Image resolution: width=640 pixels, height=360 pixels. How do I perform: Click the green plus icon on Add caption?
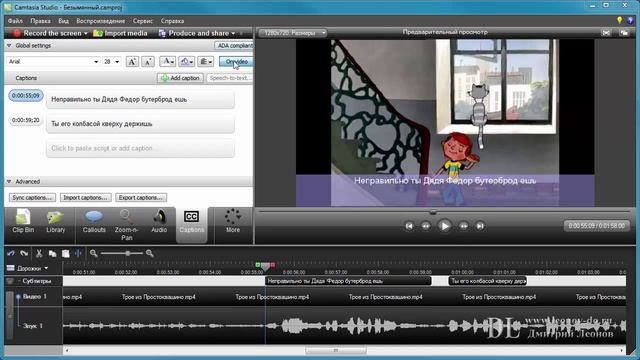164,78
